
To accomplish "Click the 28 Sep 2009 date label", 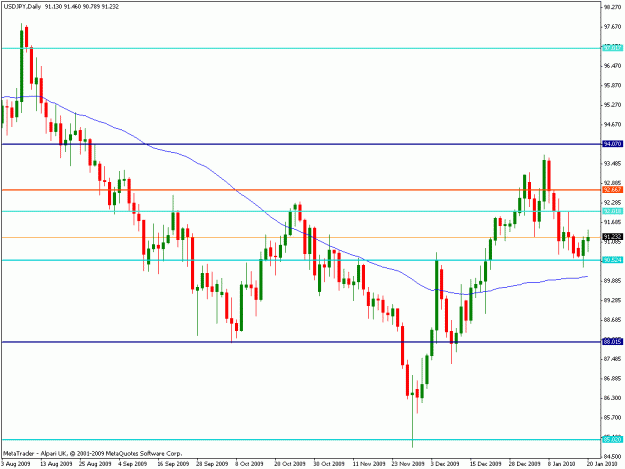I will point(212,464).
